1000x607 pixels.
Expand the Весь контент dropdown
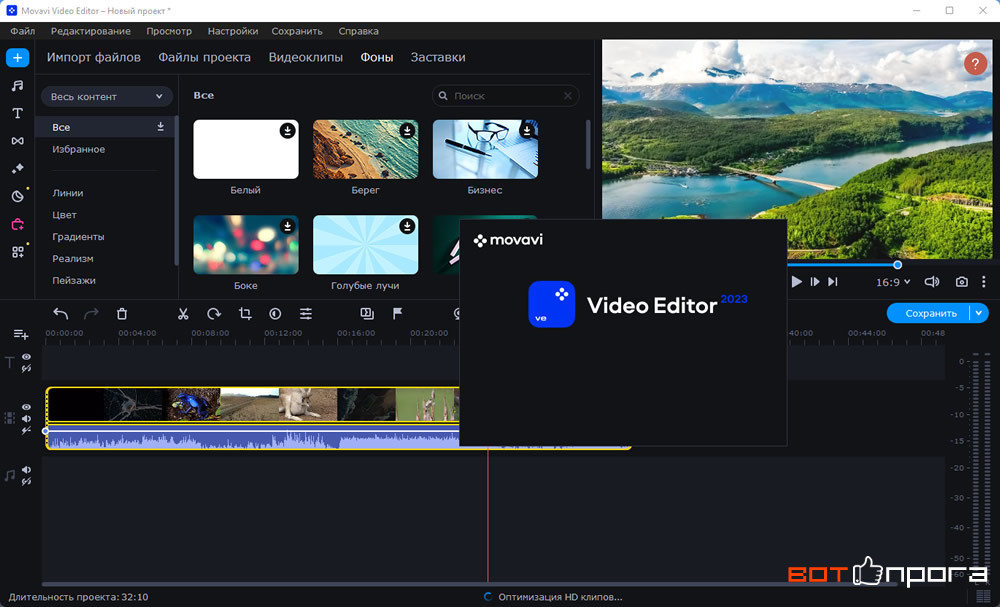coord(107,96)
